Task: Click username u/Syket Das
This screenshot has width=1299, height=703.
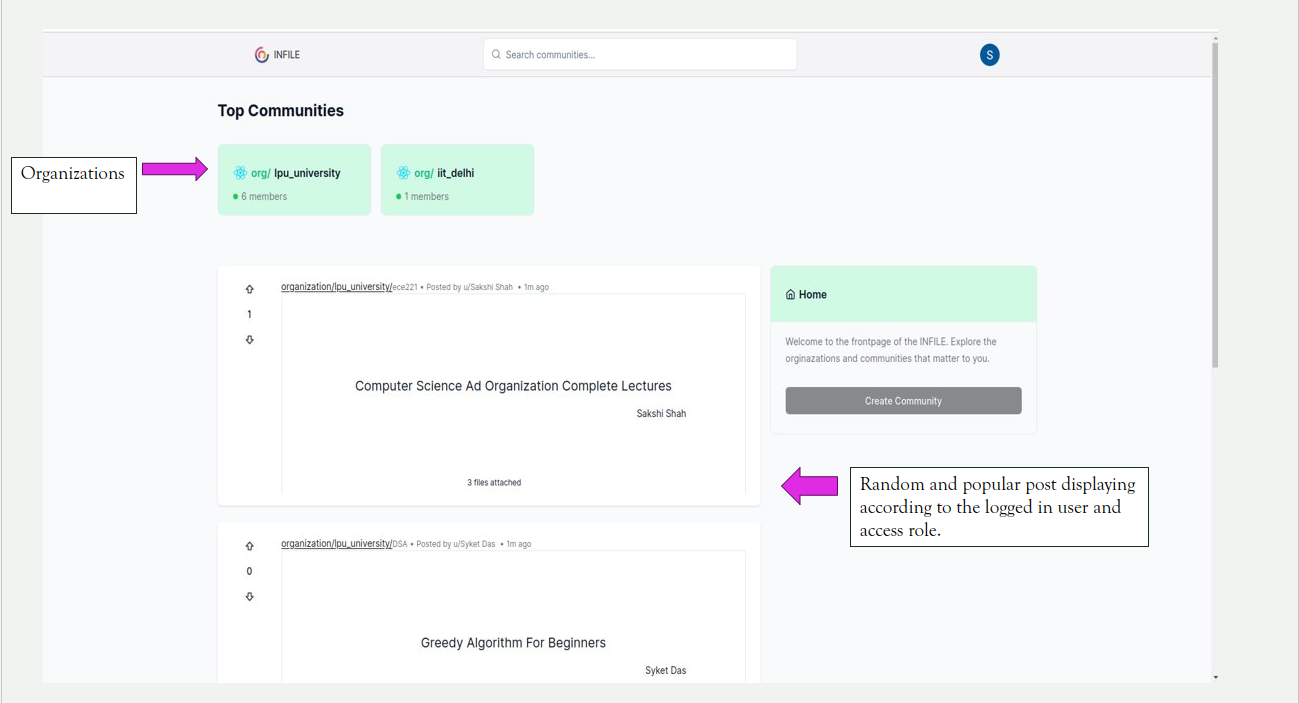Action: [471, 544]
